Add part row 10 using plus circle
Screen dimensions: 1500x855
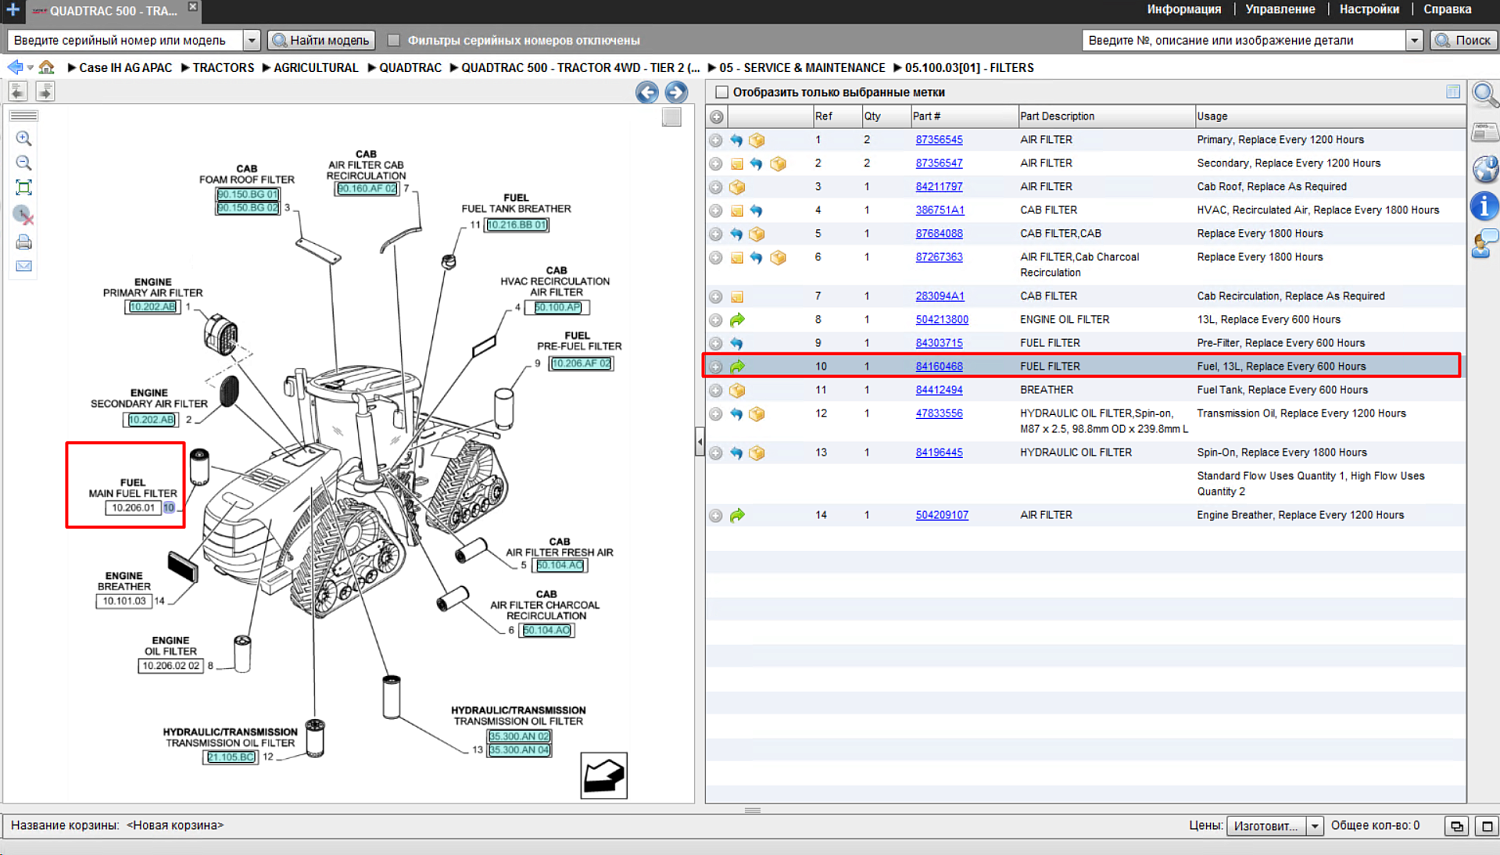(716, 367)
